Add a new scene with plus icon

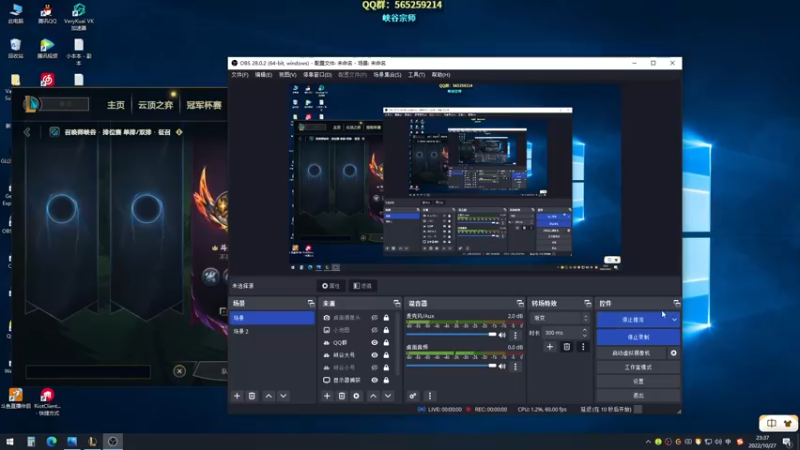click(x=237, y=396)
